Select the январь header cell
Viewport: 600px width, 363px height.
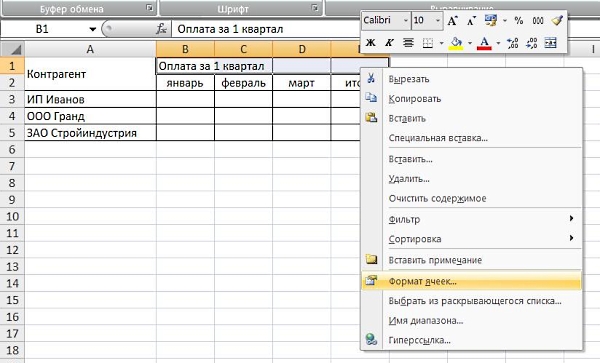coord(185,83)
